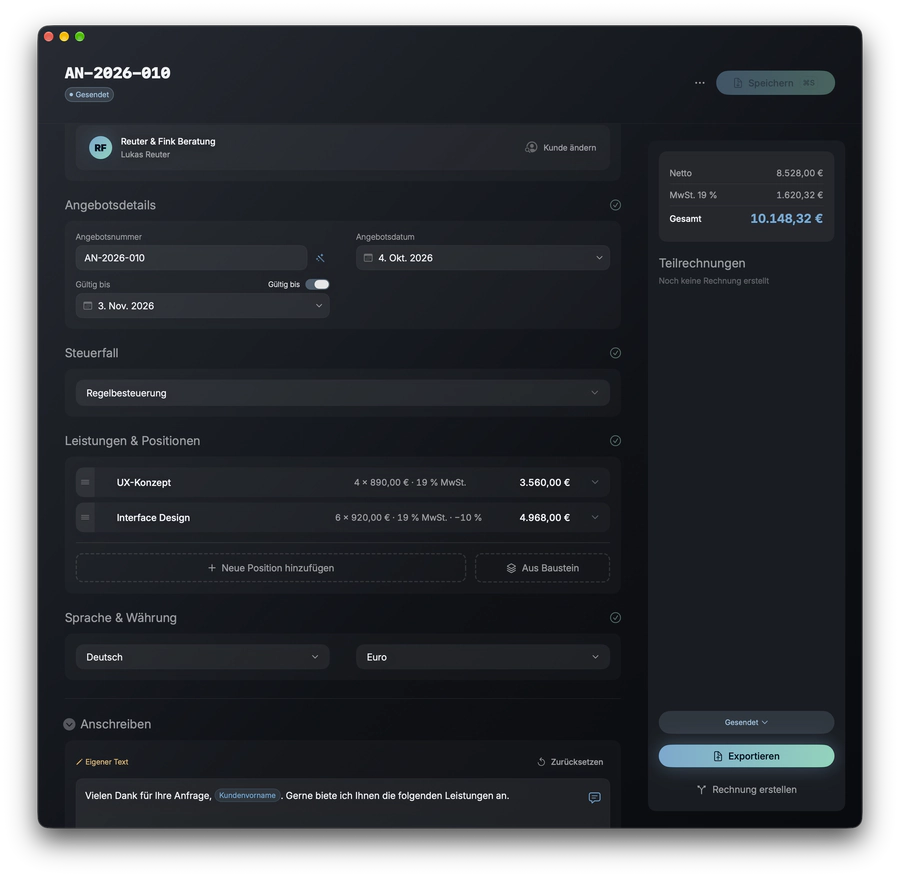Click the Gesamt amount 10.148,32 €
Screen dimensions: 900x878
(786, 219)
